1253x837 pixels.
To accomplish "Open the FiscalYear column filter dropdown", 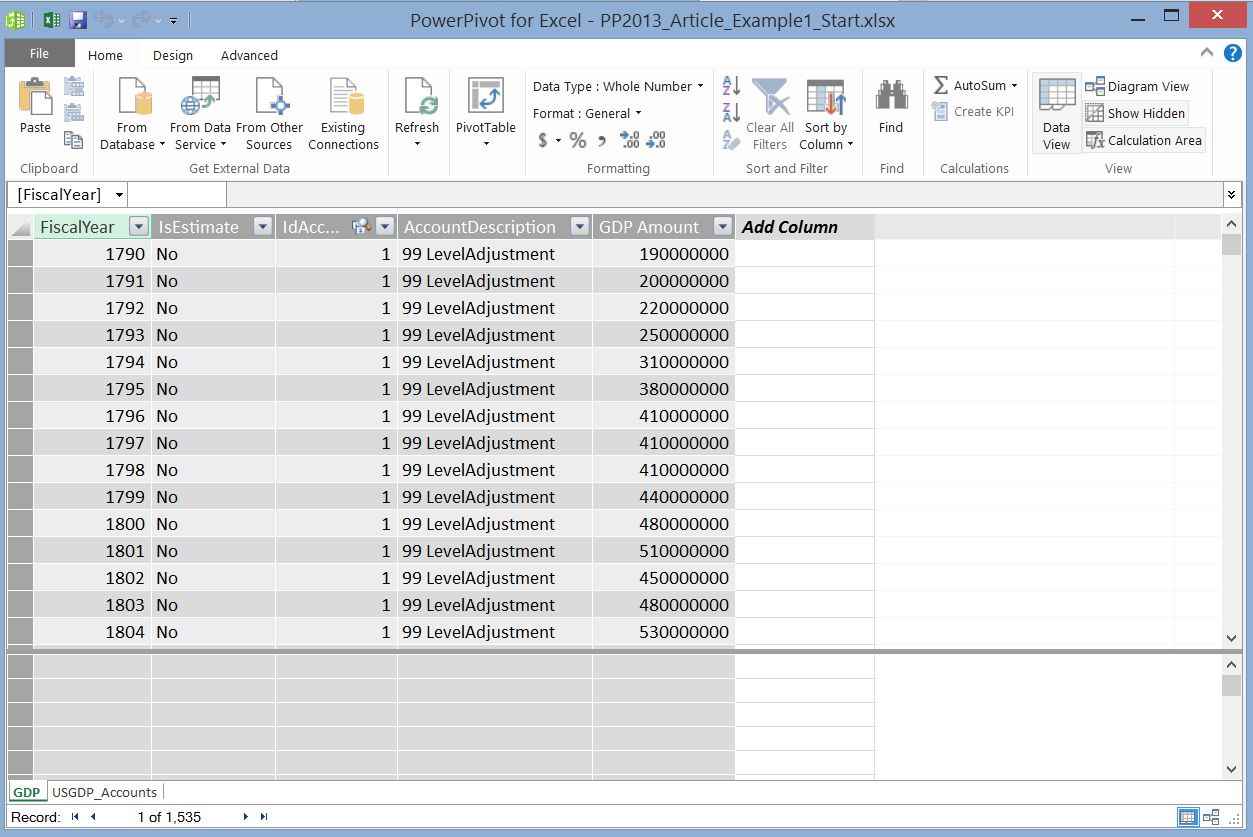I will click(x=138, y=227).
